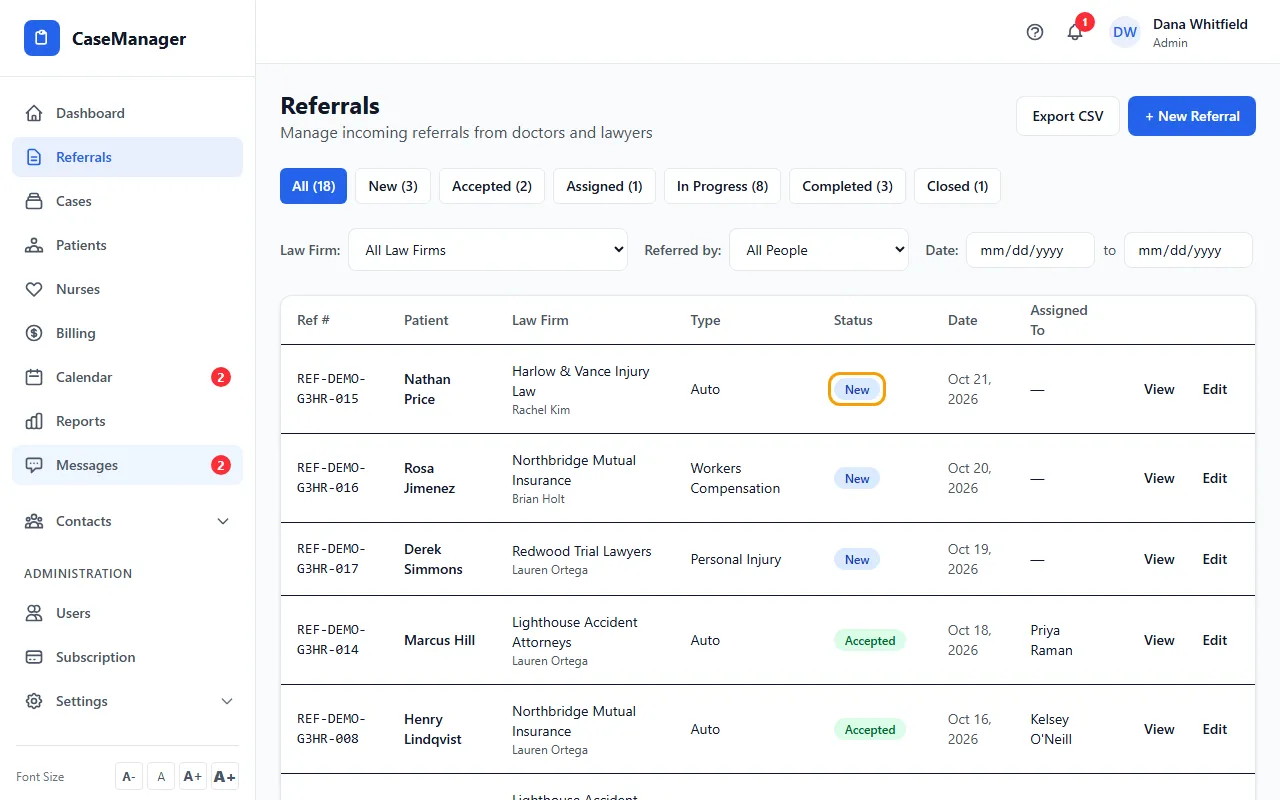Select the Completed (3) filter tab
Image resolution: width=1280 pixels, height=800 pixels.
pyautogui.click(x=847, y=186)
